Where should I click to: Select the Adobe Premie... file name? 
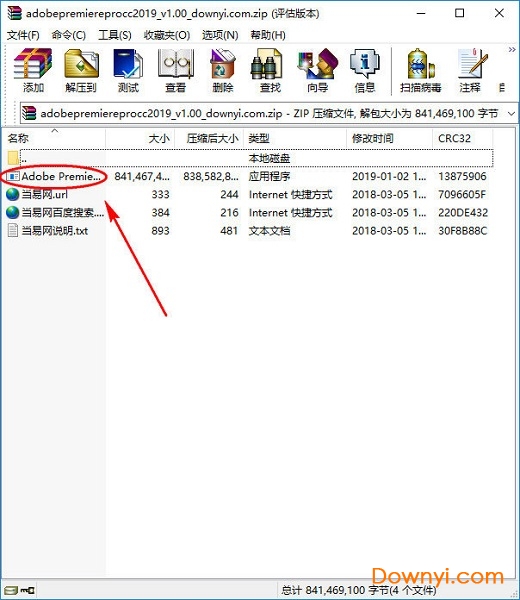pyautogui.click(x=61, y=176)
